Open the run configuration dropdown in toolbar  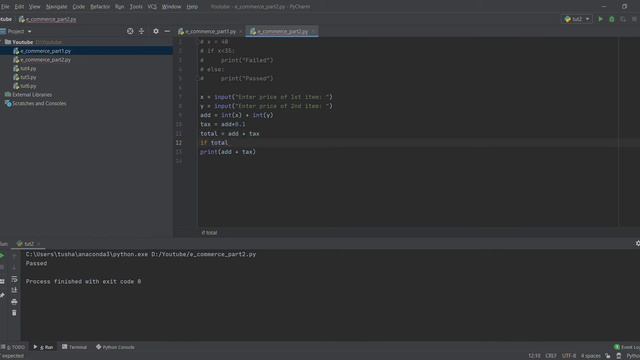point(577,19)
